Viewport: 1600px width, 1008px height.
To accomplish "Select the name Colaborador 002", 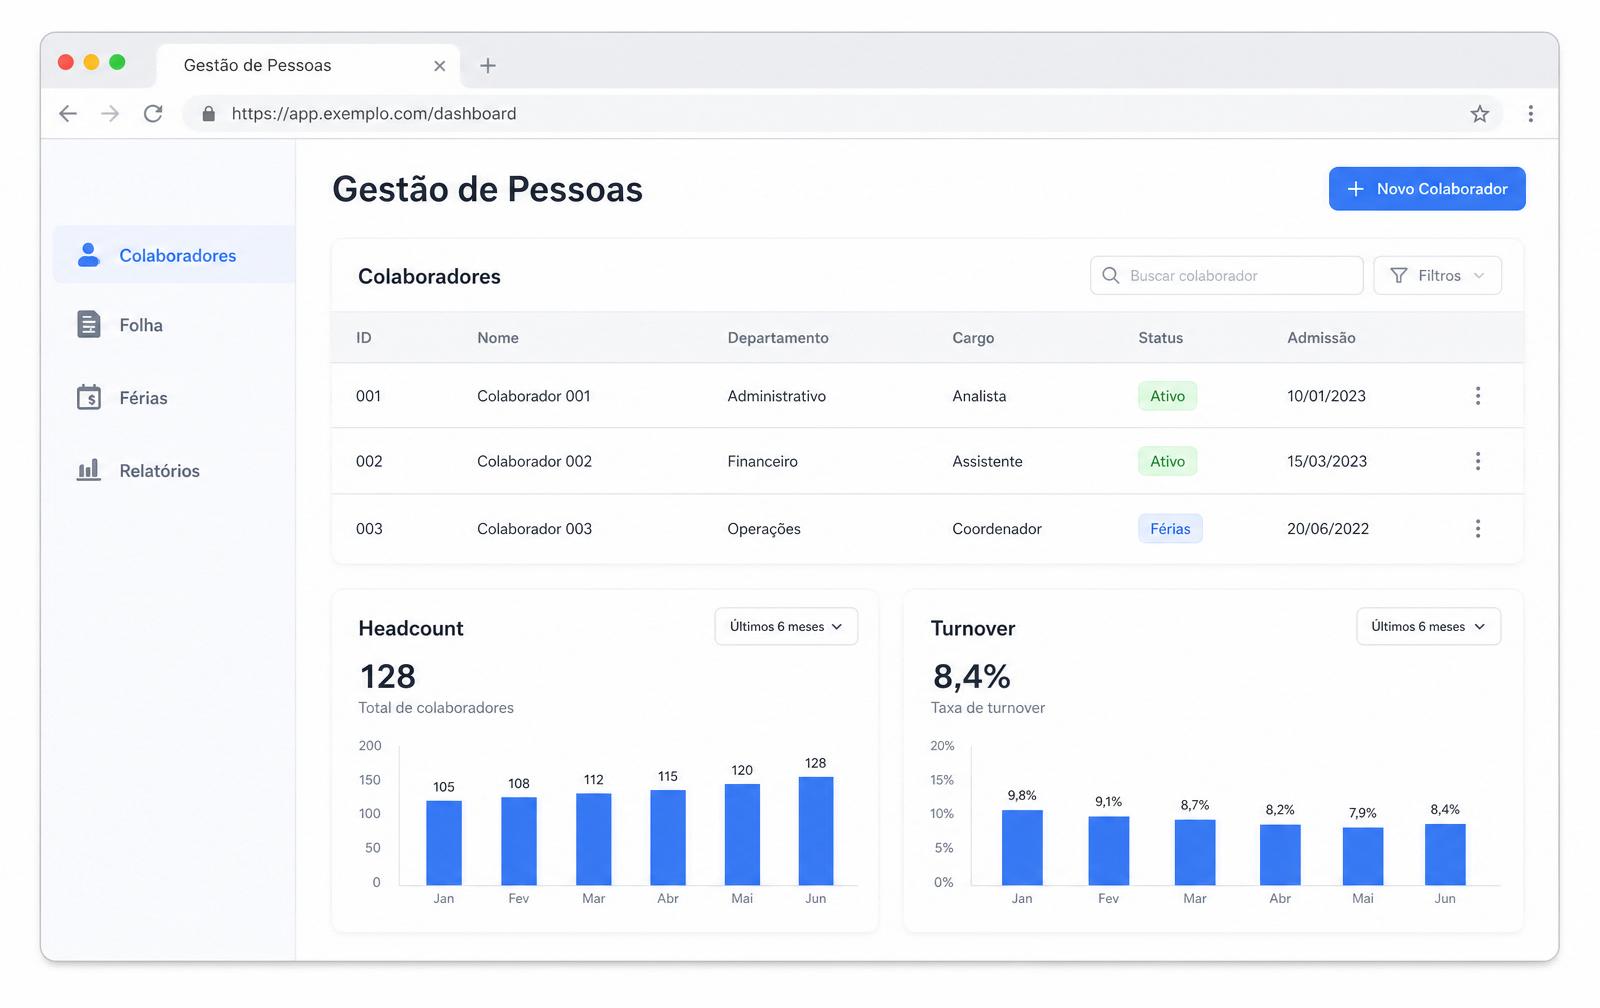I will coord(534,461).
